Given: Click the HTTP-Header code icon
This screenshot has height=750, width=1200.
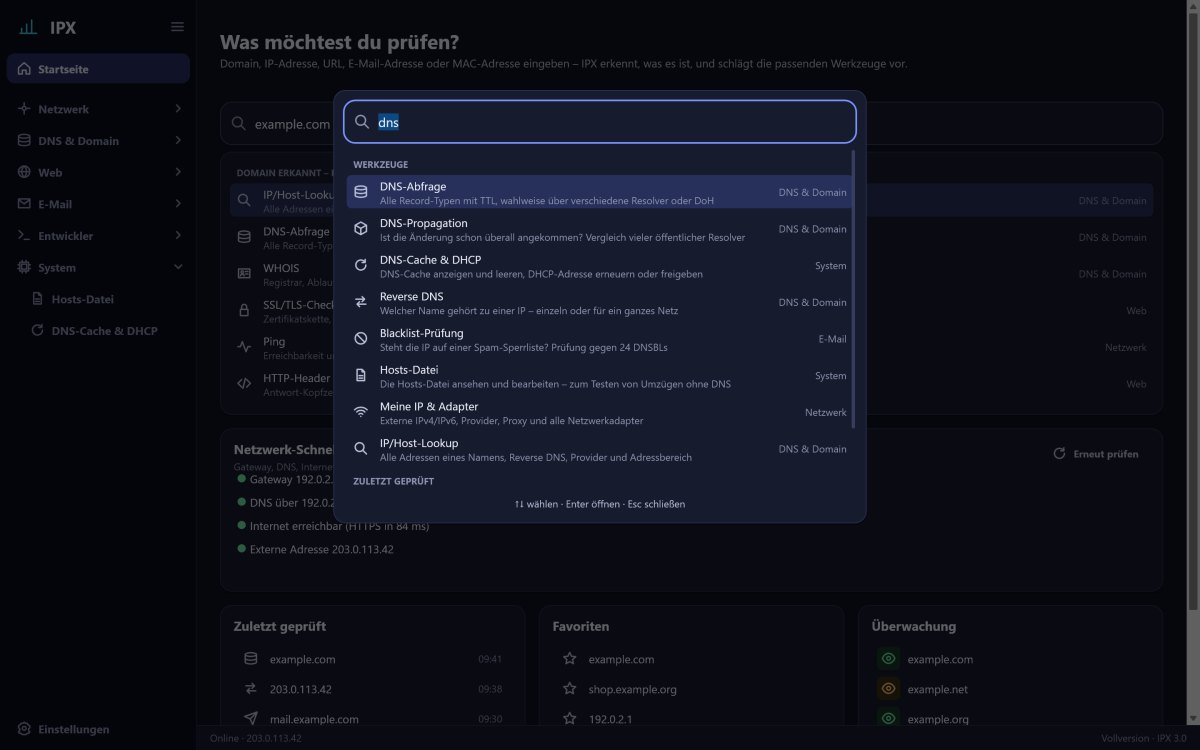Looking at the screenshot, I should (x=244, y=383).
